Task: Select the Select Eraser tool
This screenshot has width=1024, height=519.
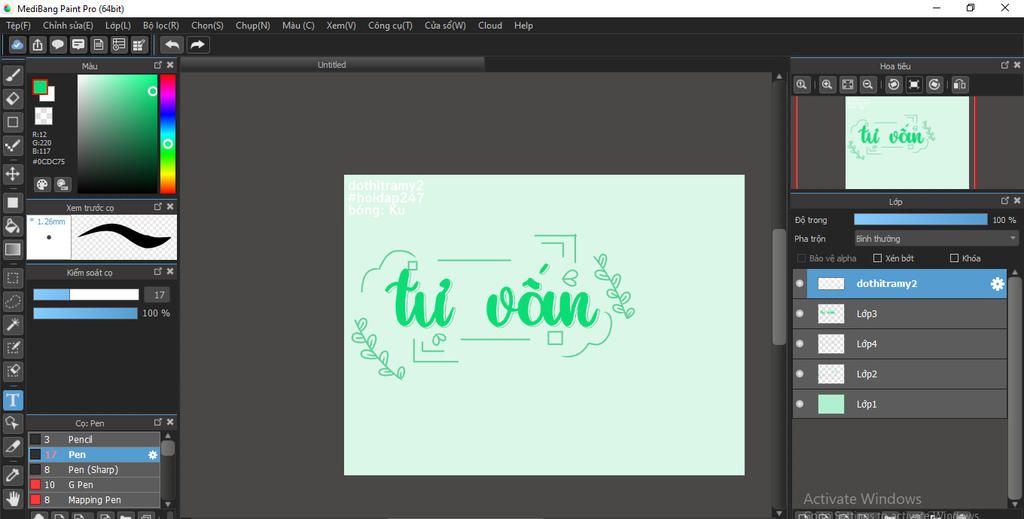Action: (12, 371)
